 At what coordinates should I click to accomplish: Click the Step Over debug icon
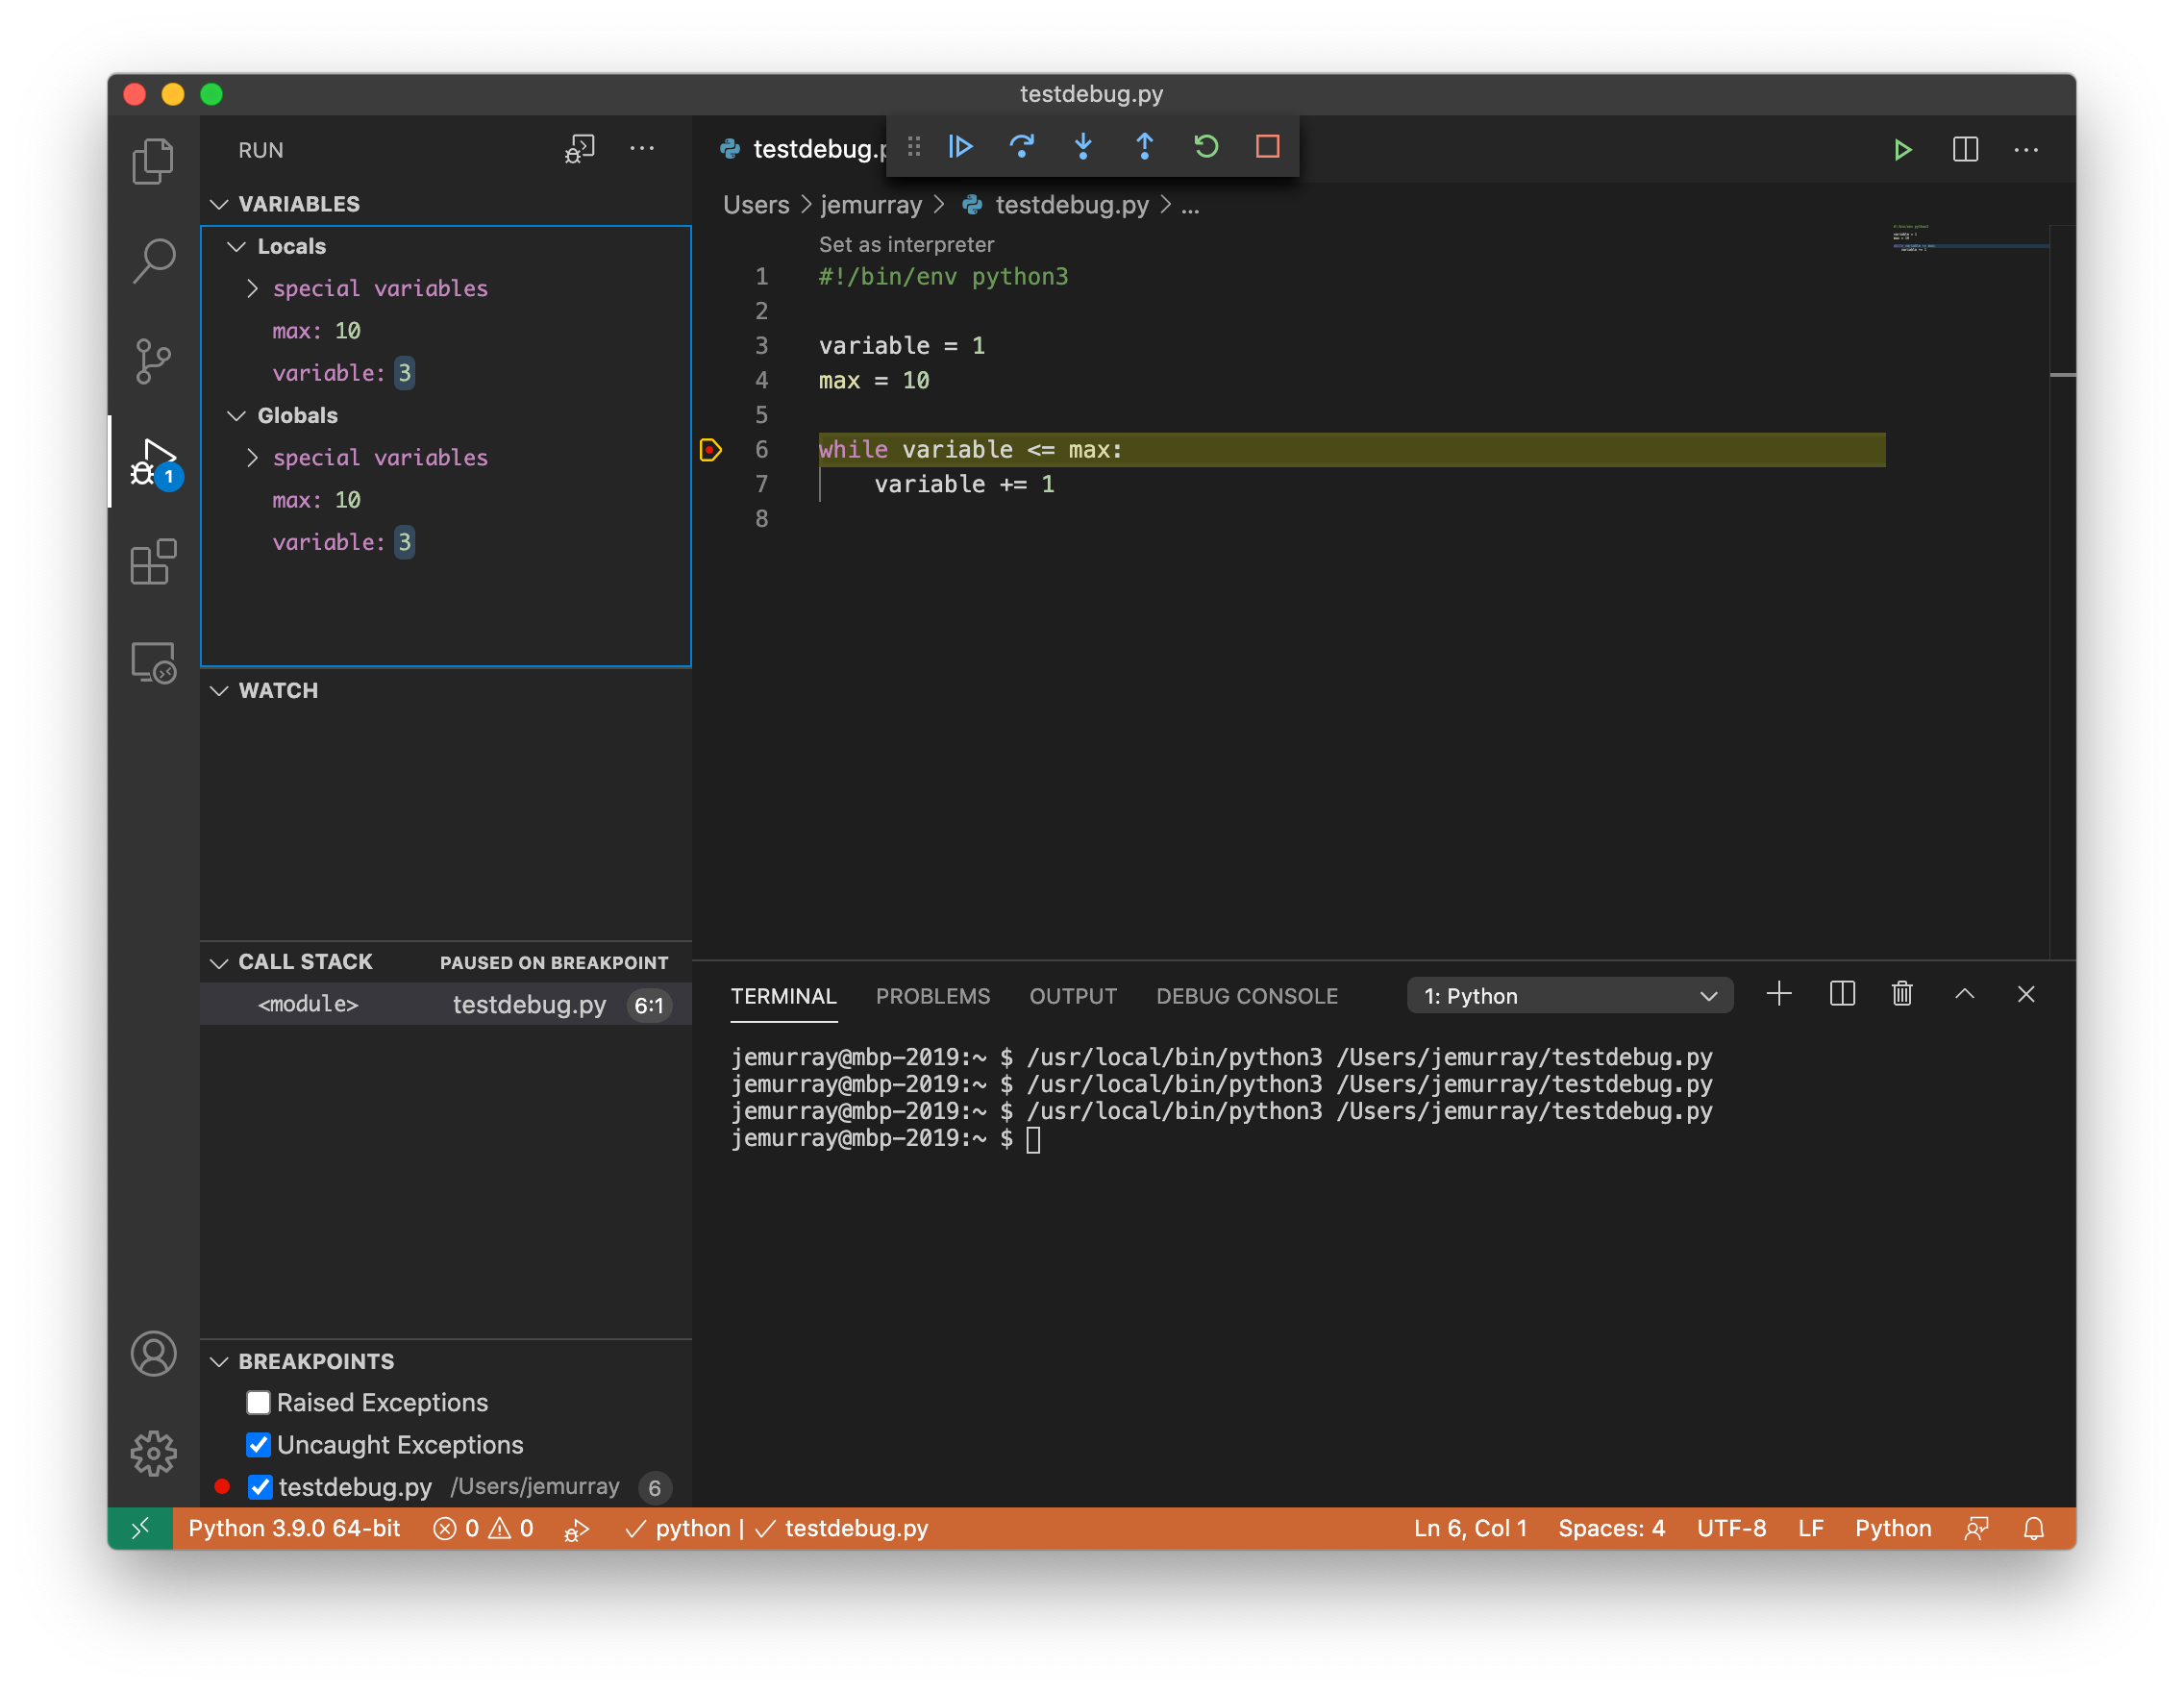(1021, 149)
